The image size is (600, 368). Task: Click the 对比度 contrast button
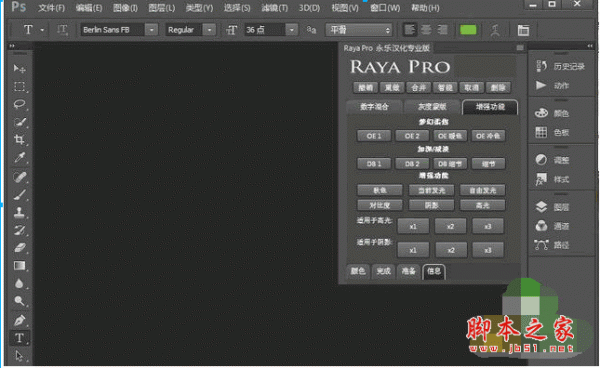tap(380, 205)
